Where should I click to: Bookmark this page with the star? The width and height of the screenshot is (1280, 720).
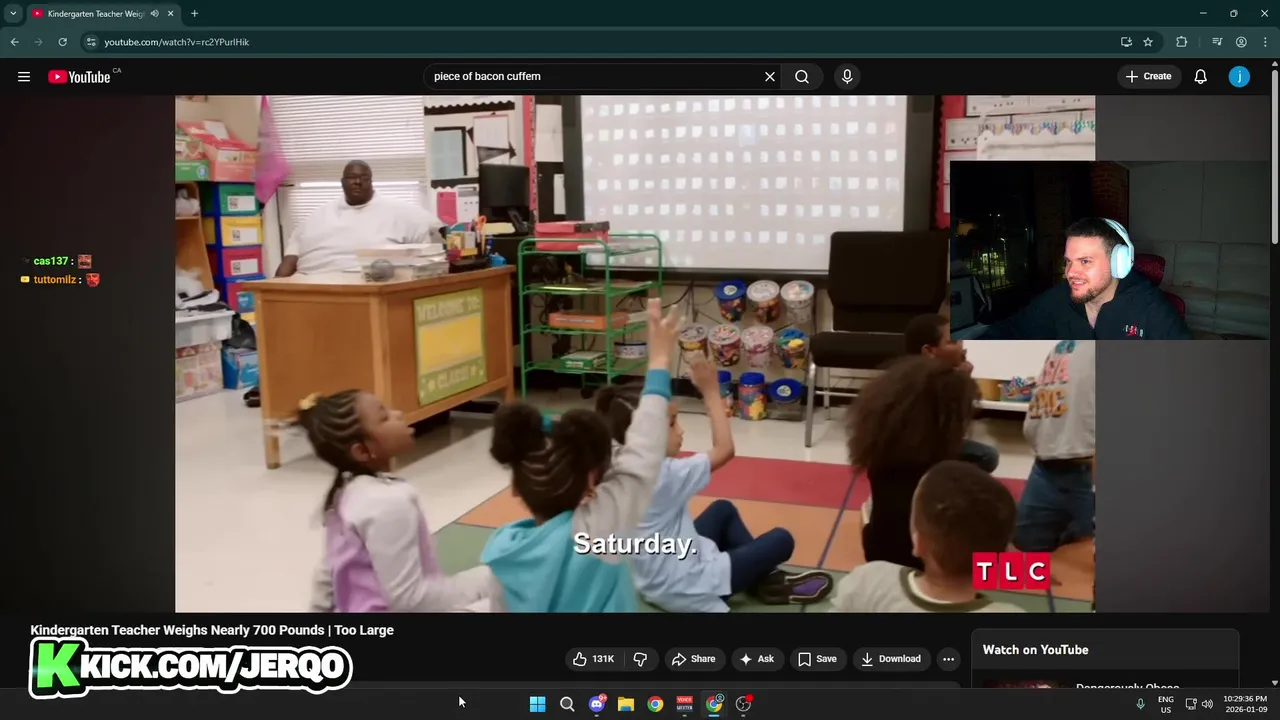click(1148, 42)
